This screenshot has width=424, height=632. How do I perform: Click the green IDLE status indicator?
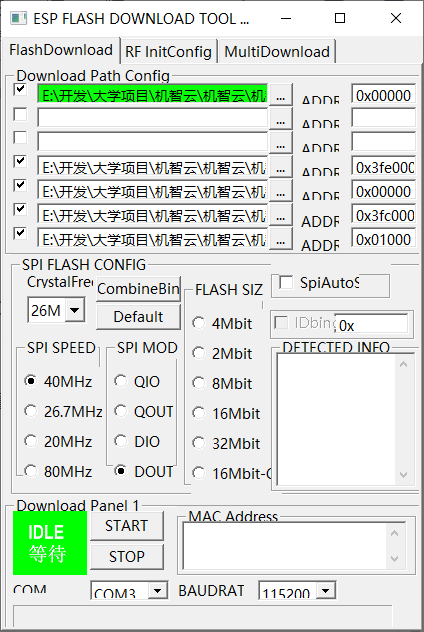[x=50, y=543]
